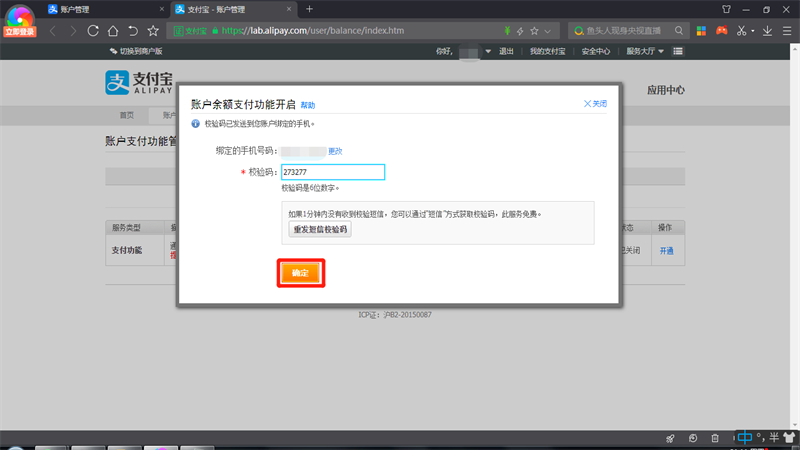Image resolution: width=800 pixels, height=450 pixels.
Task: Expand the screenshot tool dropdown arrow
Action: point(753,31)
